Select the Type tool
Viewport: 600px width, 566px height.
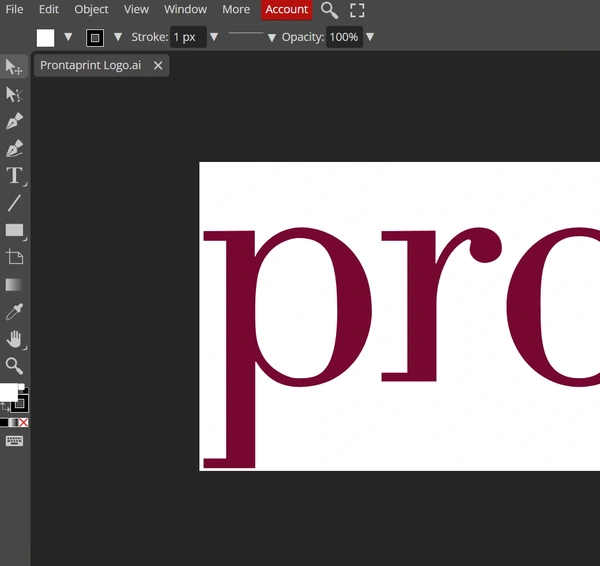[x=14, y=176]
